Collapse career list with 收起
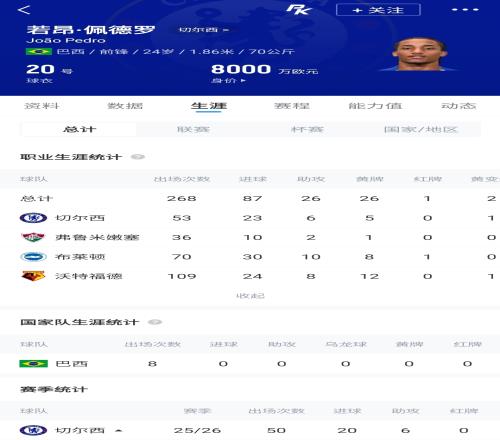The width and height of the screenshot is (500, 440). (x=250, y=296)
